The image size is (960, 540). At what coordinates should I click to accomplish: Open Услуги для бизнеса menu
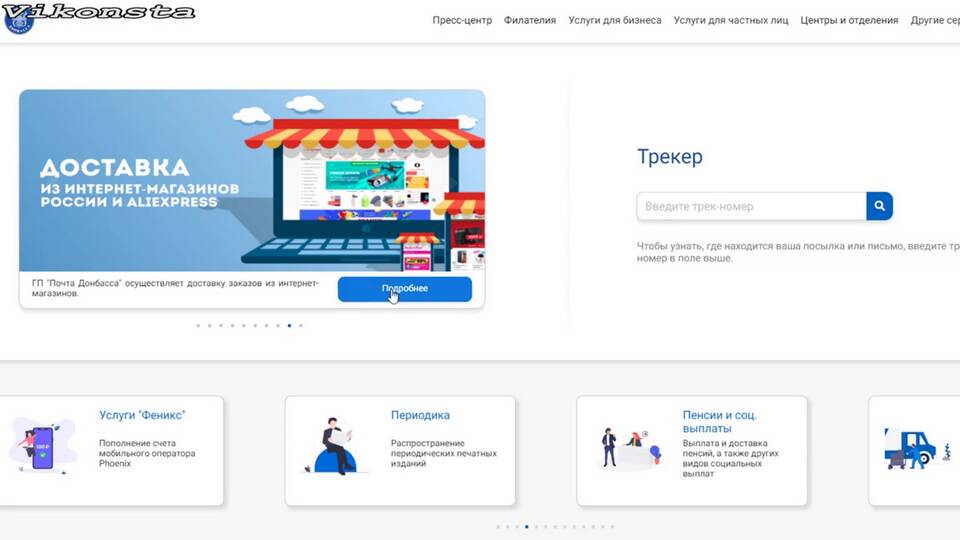click(x=615, y=20)
